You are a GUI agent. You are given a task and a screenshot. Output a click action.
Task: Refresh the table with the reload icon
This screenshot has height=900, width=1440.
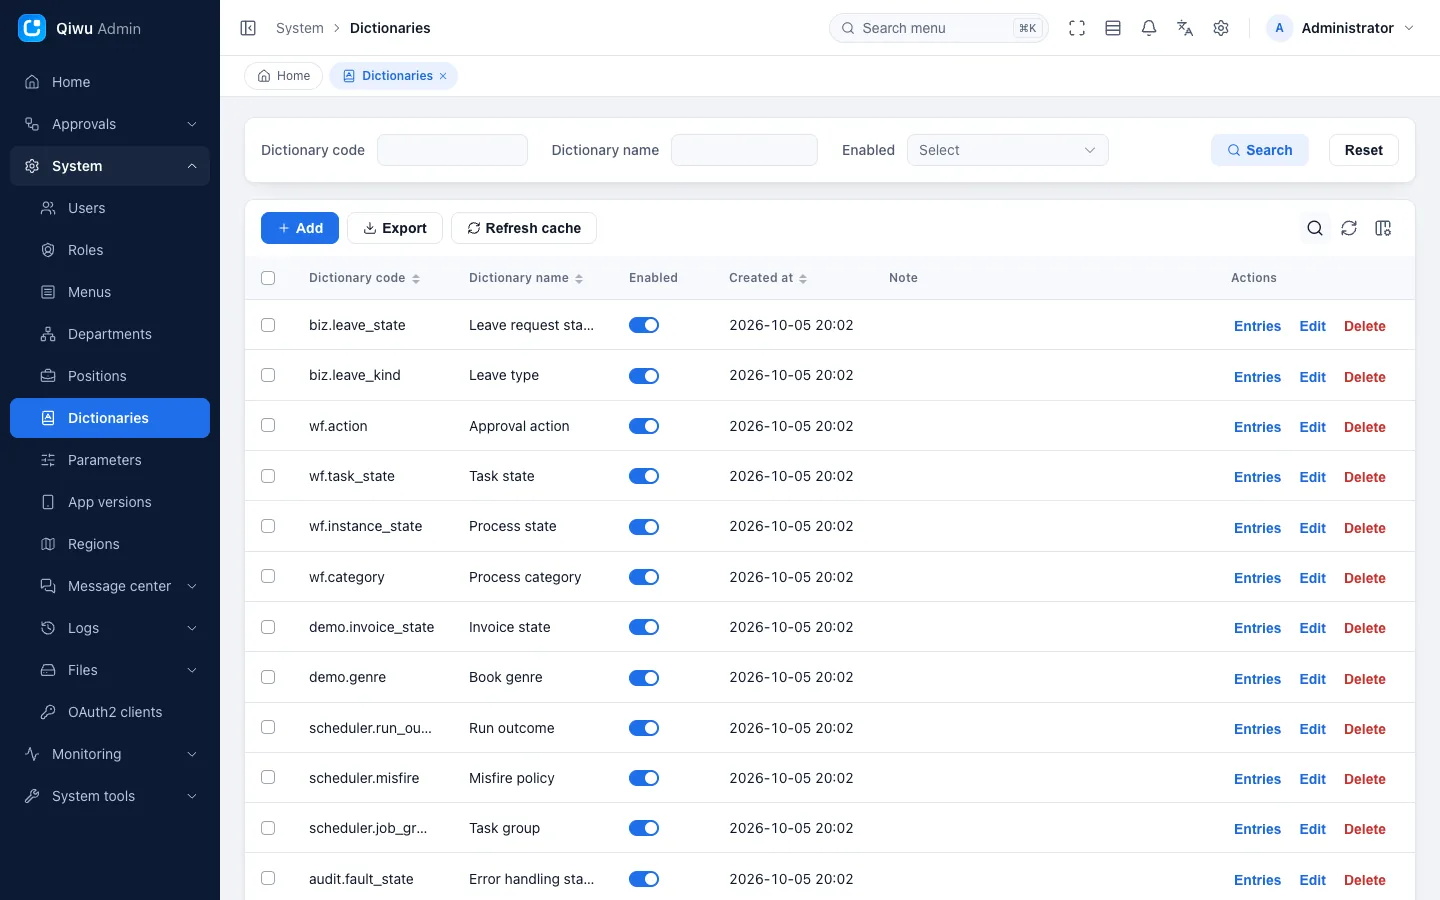(x=1349, y=228)
